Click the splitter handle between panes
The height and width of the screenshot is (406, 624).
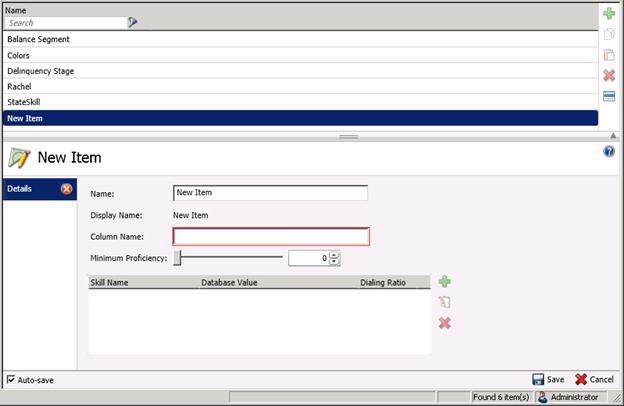[348, 135]
